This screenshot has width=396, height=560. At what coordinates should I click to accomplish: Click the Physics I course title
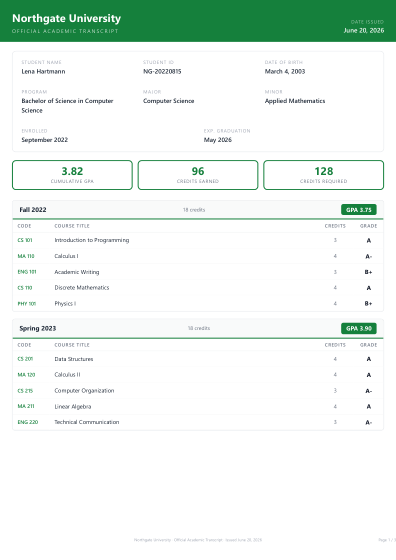[x=65, y=304]
